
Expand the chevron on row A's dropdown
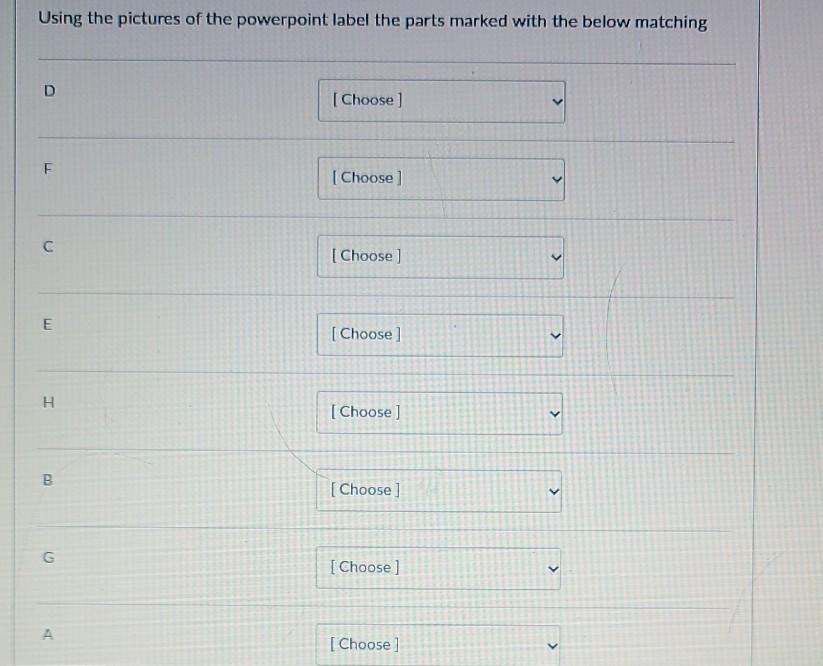550,644
